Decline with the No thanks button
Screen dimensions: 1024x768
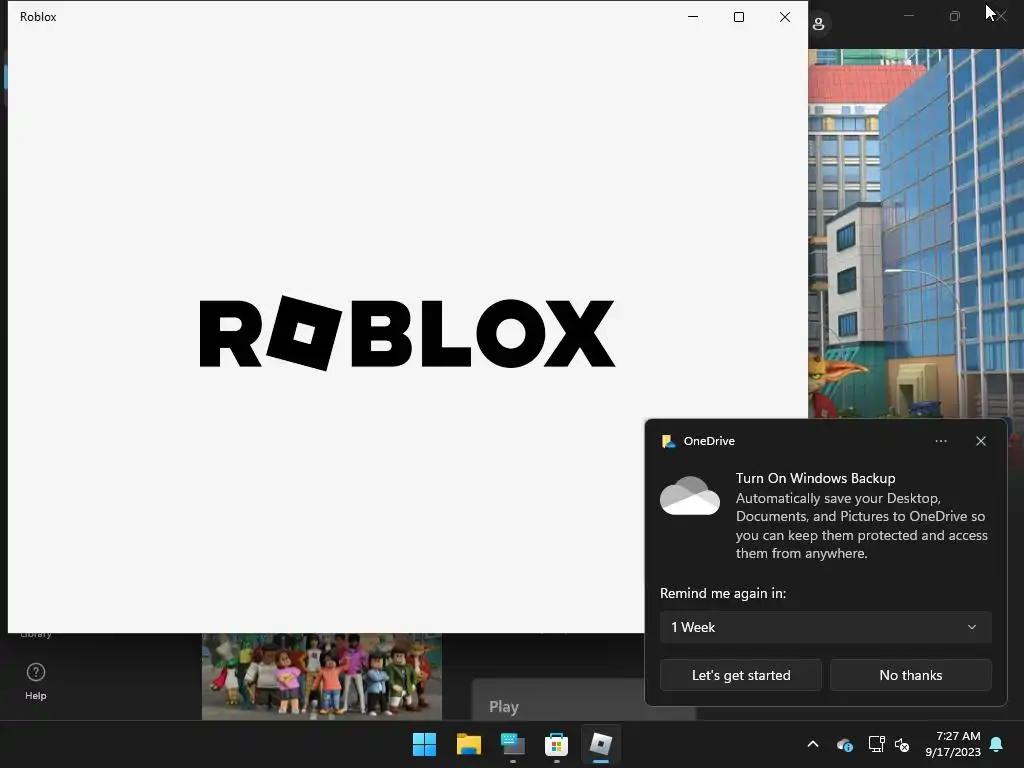point(910,675)
